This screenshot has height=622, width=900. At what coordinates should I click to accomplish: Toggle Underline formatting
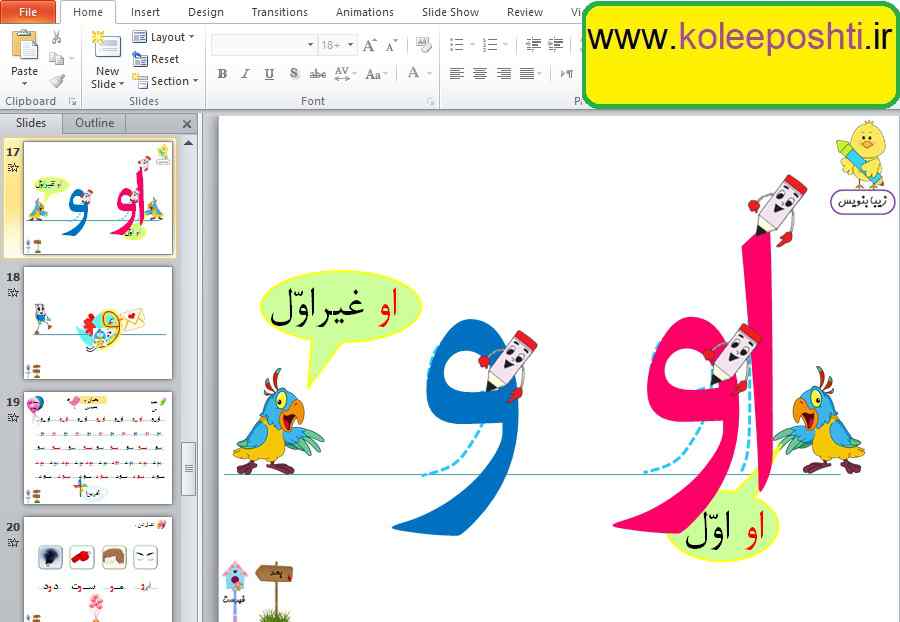[269, 74]
